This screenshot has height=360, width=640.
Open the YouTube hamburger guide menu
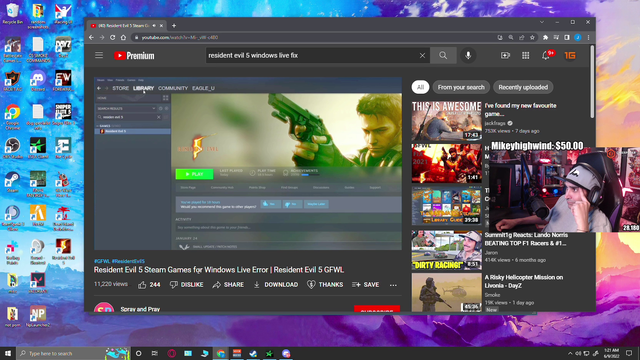click(99, 55)
